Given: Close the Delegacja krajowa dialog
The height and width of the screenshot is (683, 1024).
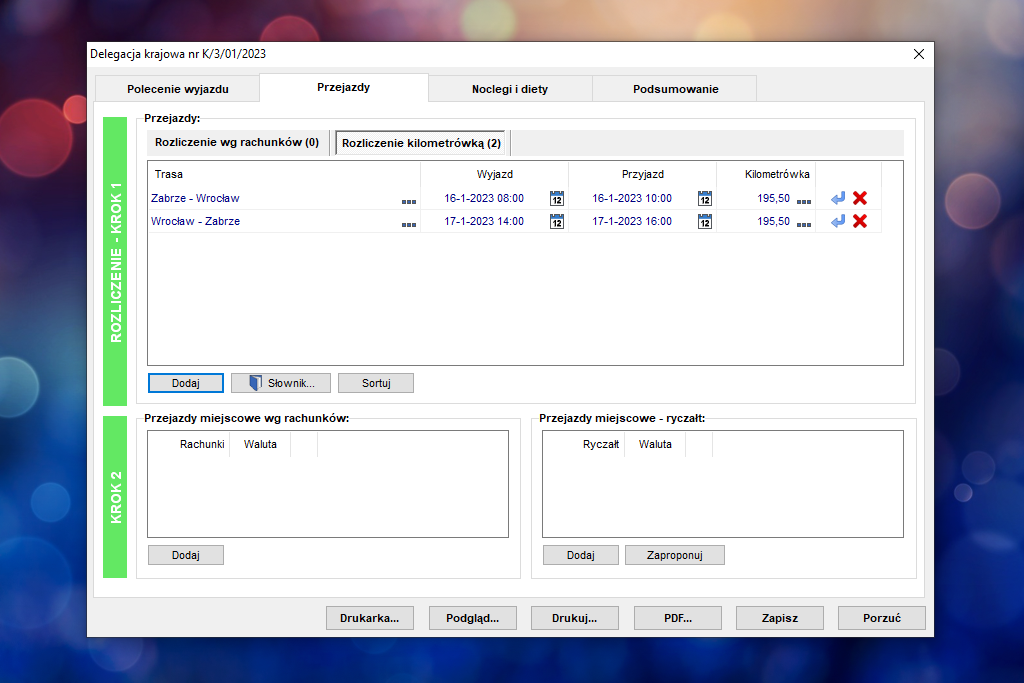Looking at the screenshot, I should tap(919, 54).
